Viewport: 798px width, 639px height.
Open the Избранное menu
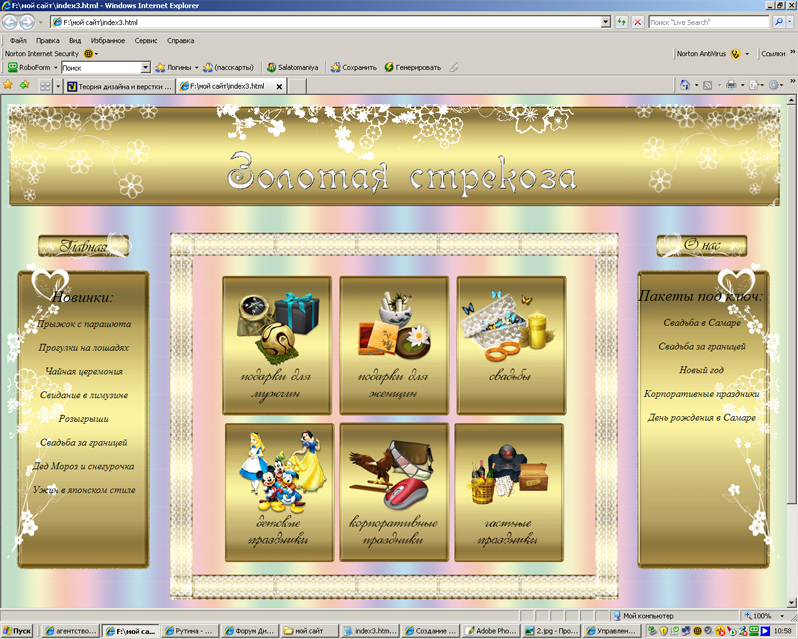107,40
